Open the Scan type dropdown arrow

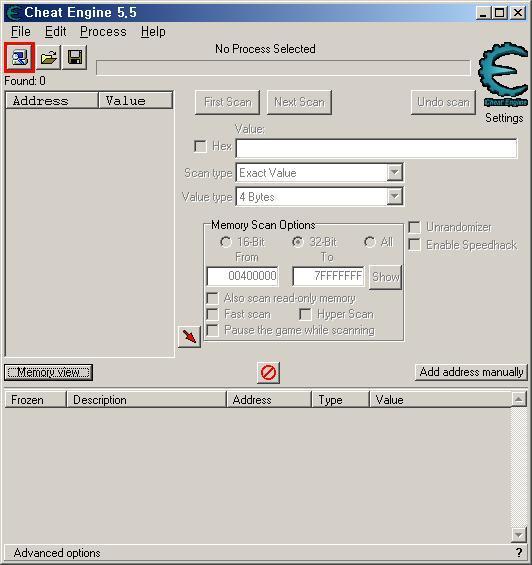pyautogui.click(x=395, y=173)
